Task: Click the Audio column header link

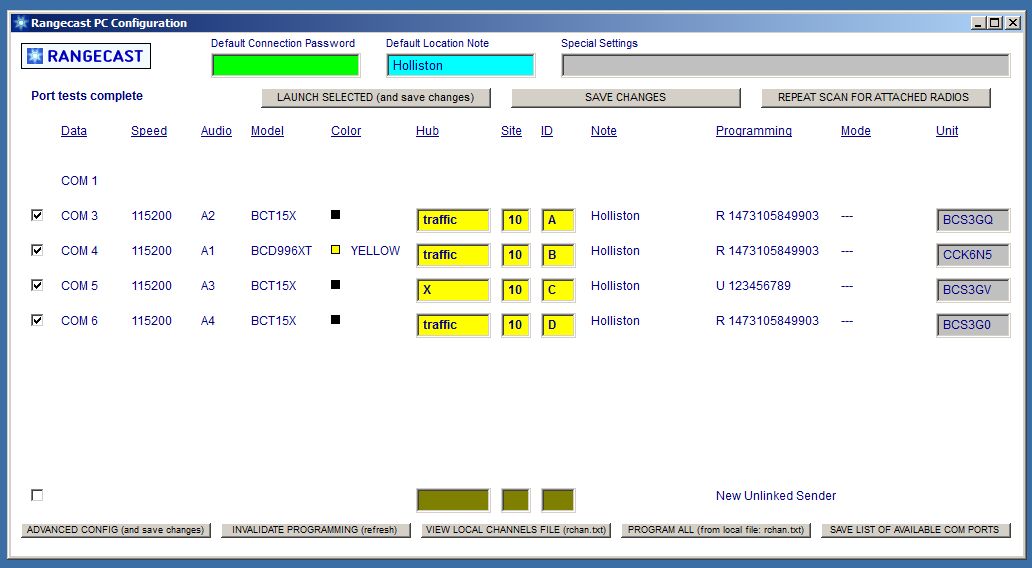Action: tap(216, 131)
